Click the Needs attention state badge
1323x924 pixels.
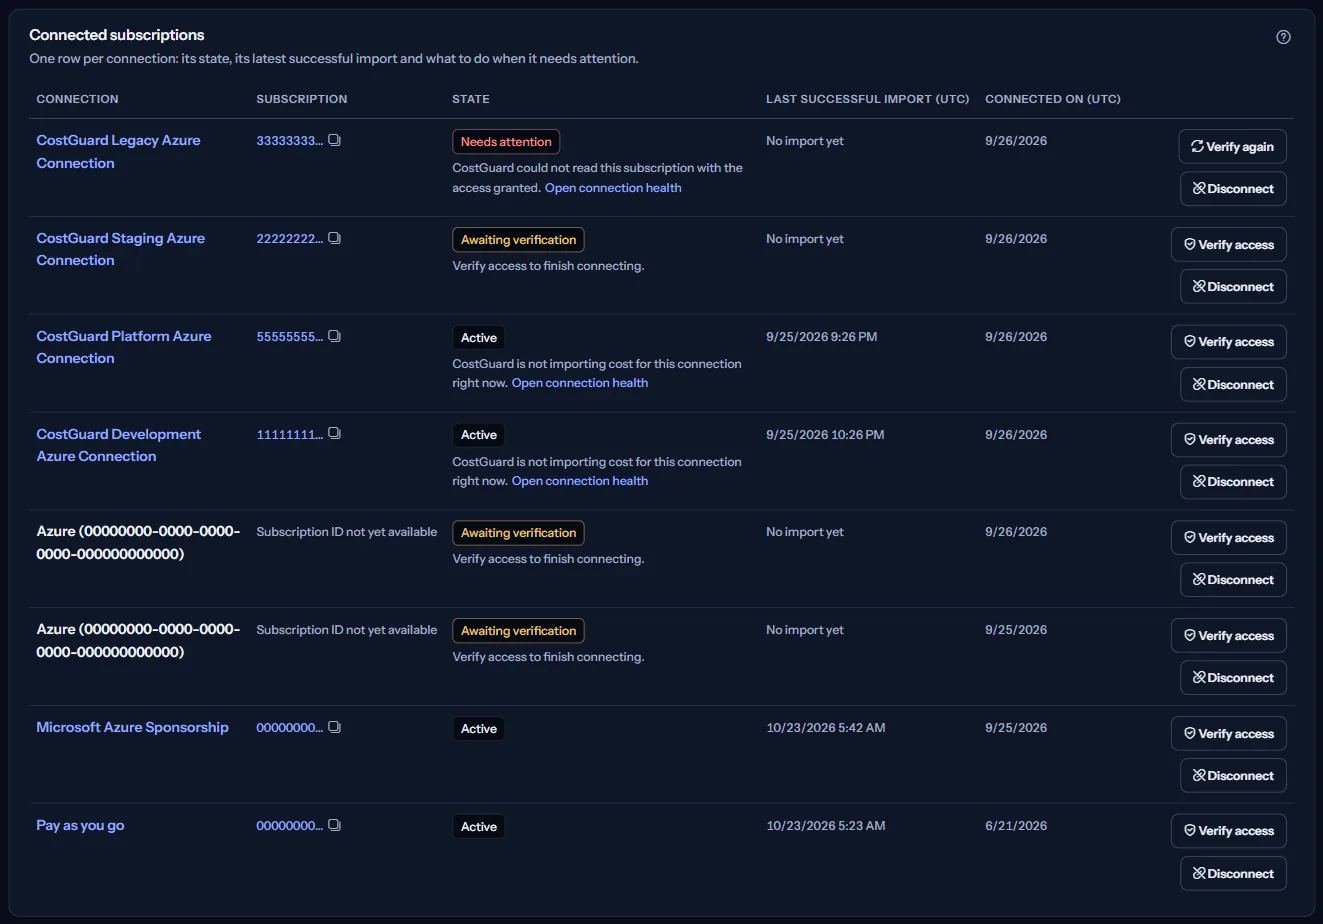tap(506, 142)
